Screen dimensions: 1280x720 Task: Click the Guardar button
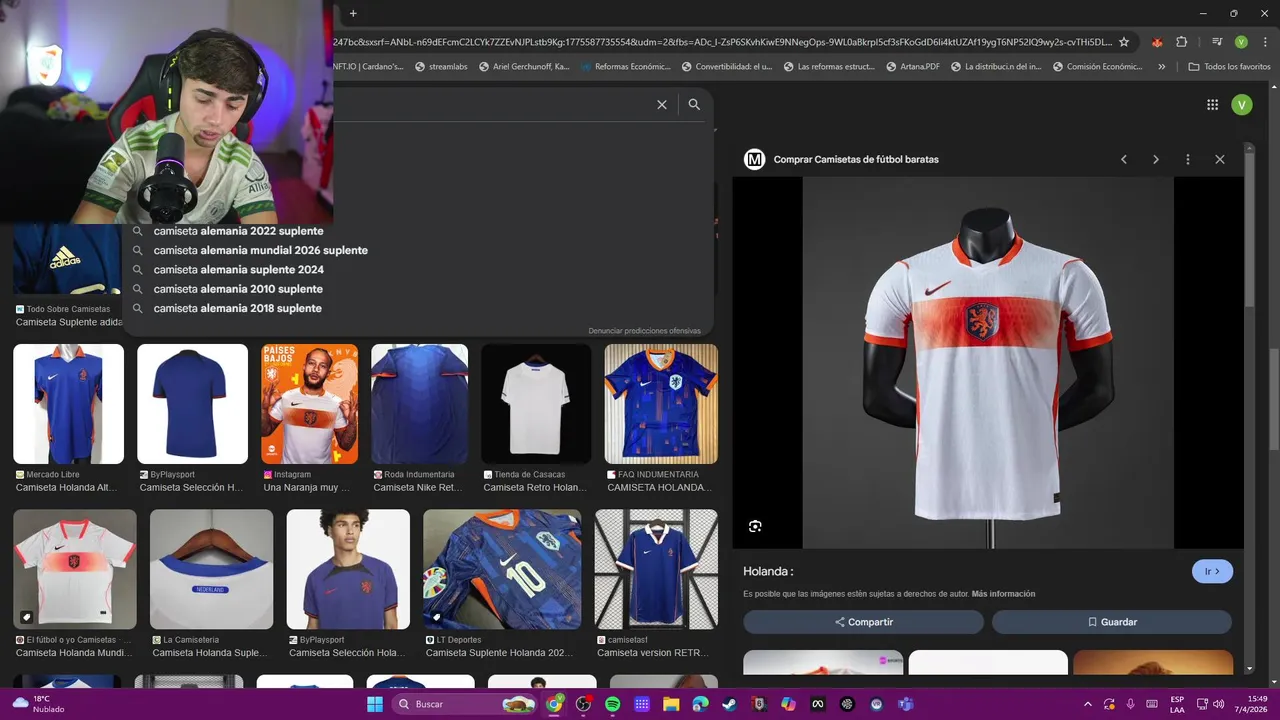[x=1112, y=622]
